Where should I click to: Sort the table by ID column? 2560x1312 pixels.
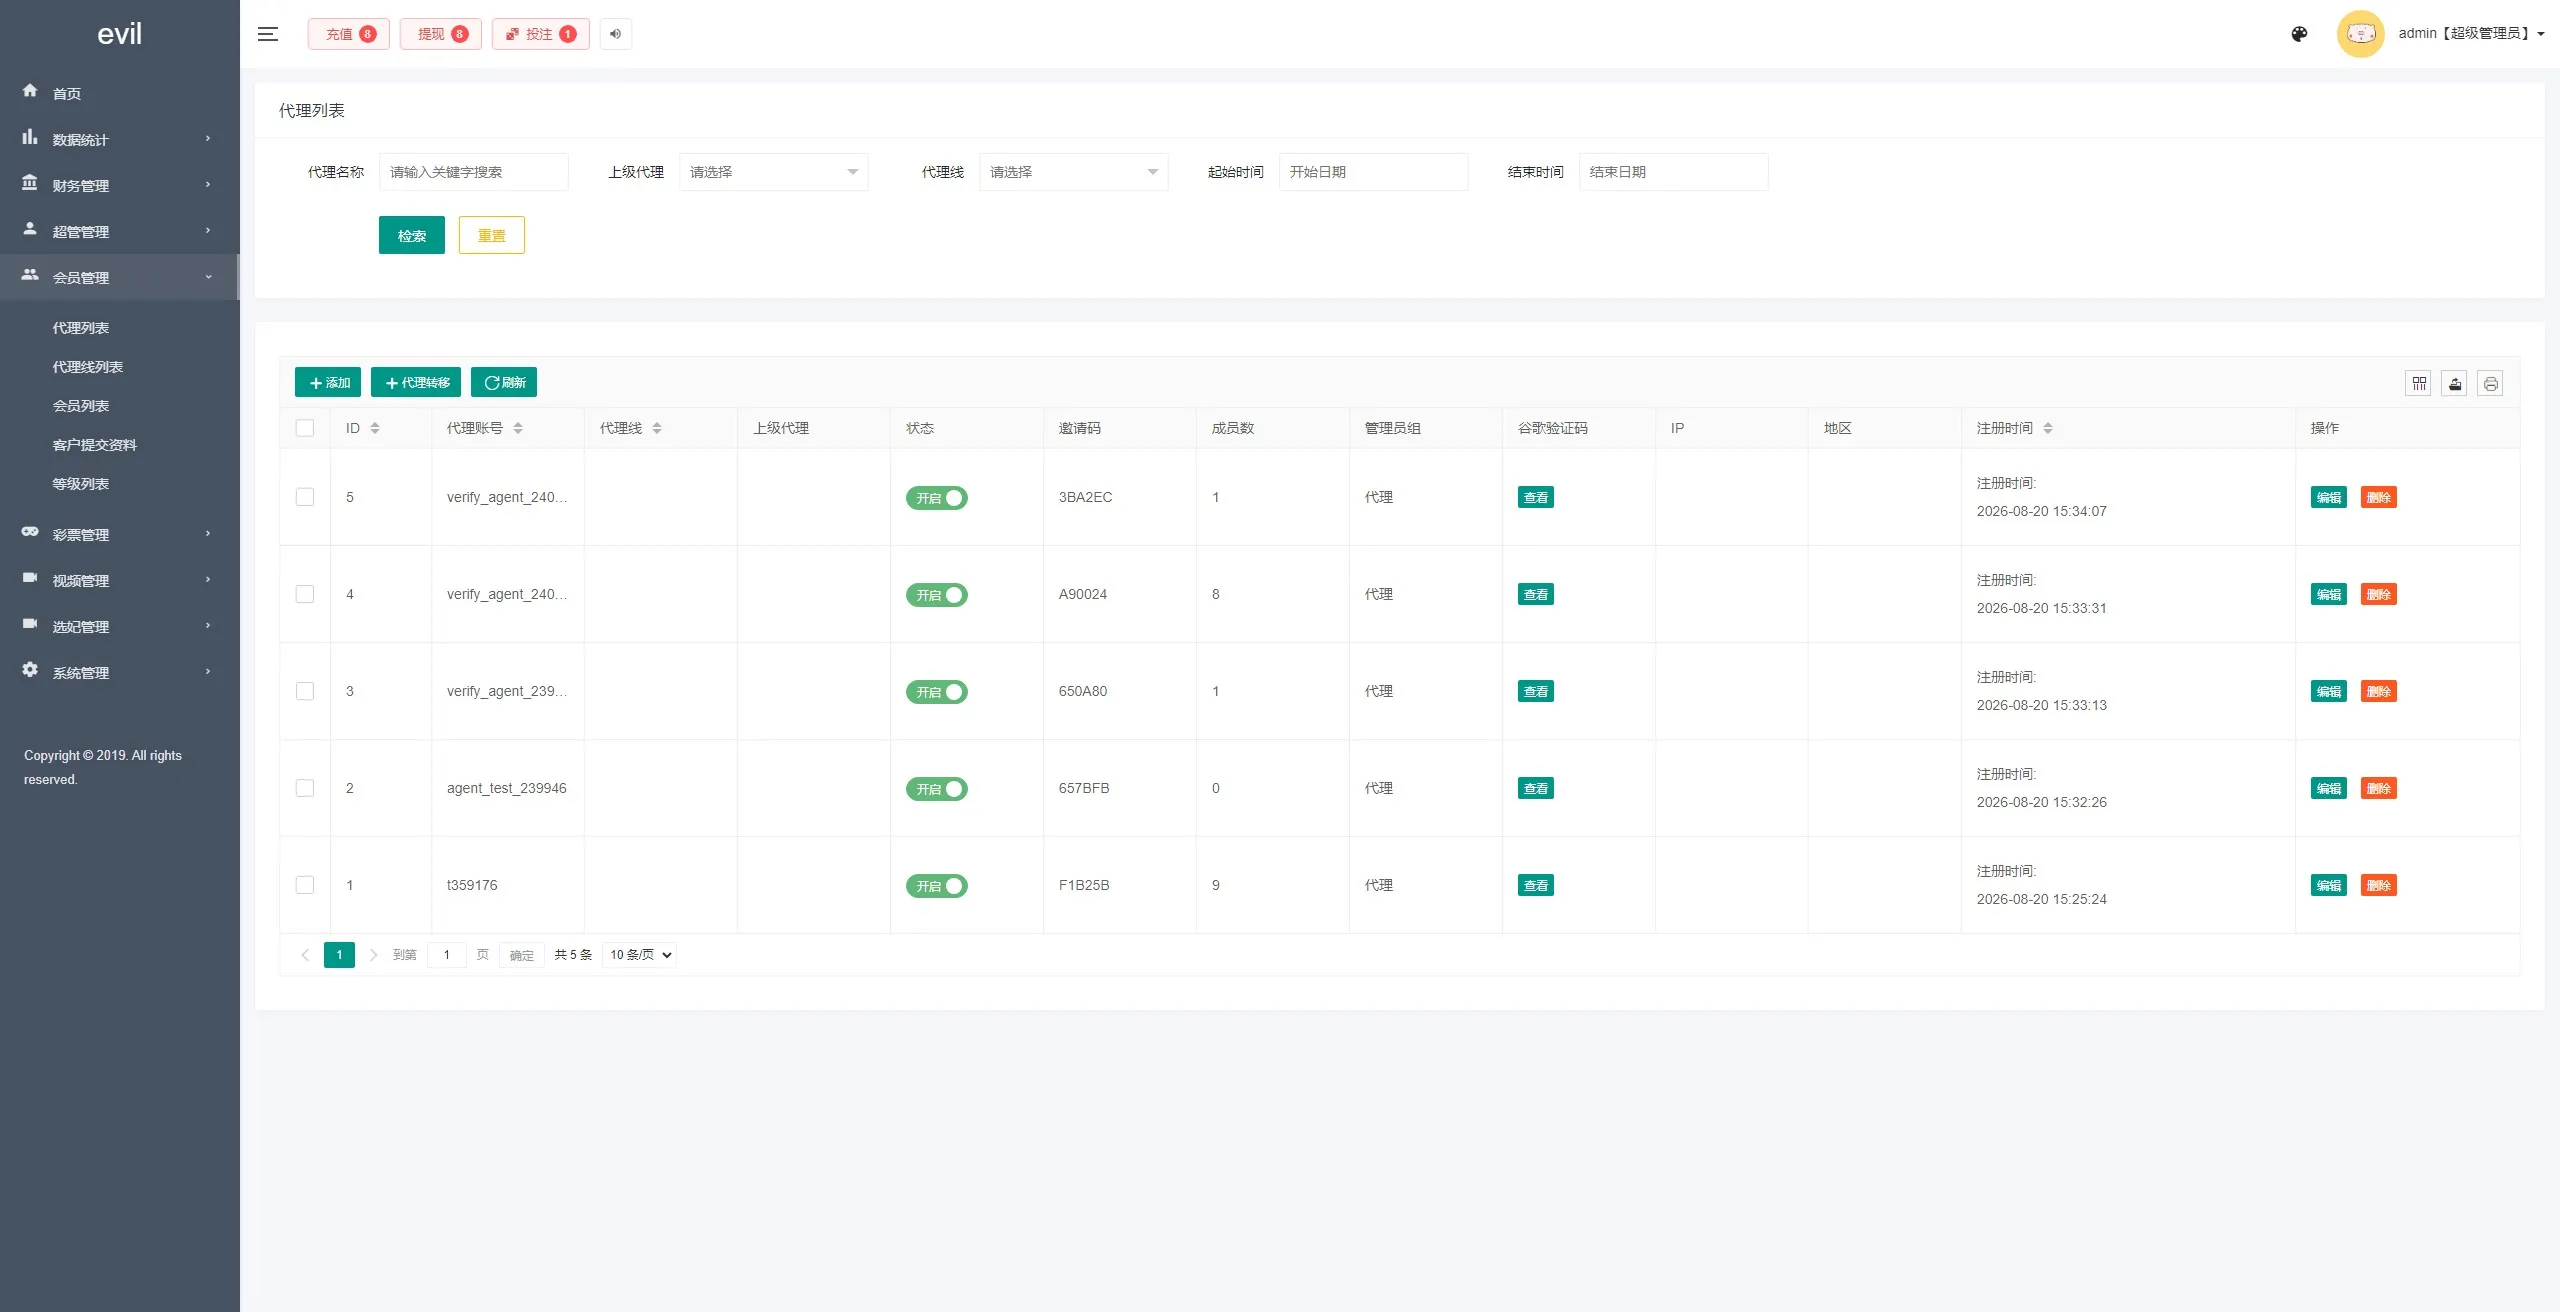[375, 428]
